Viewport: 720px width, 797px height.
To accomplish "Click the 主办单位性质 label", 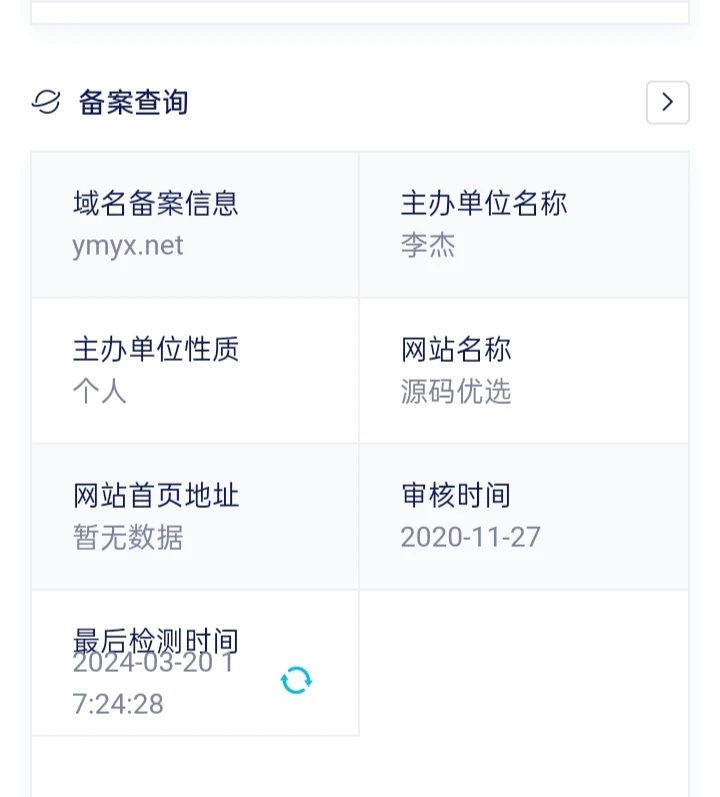I will [156, 349].
